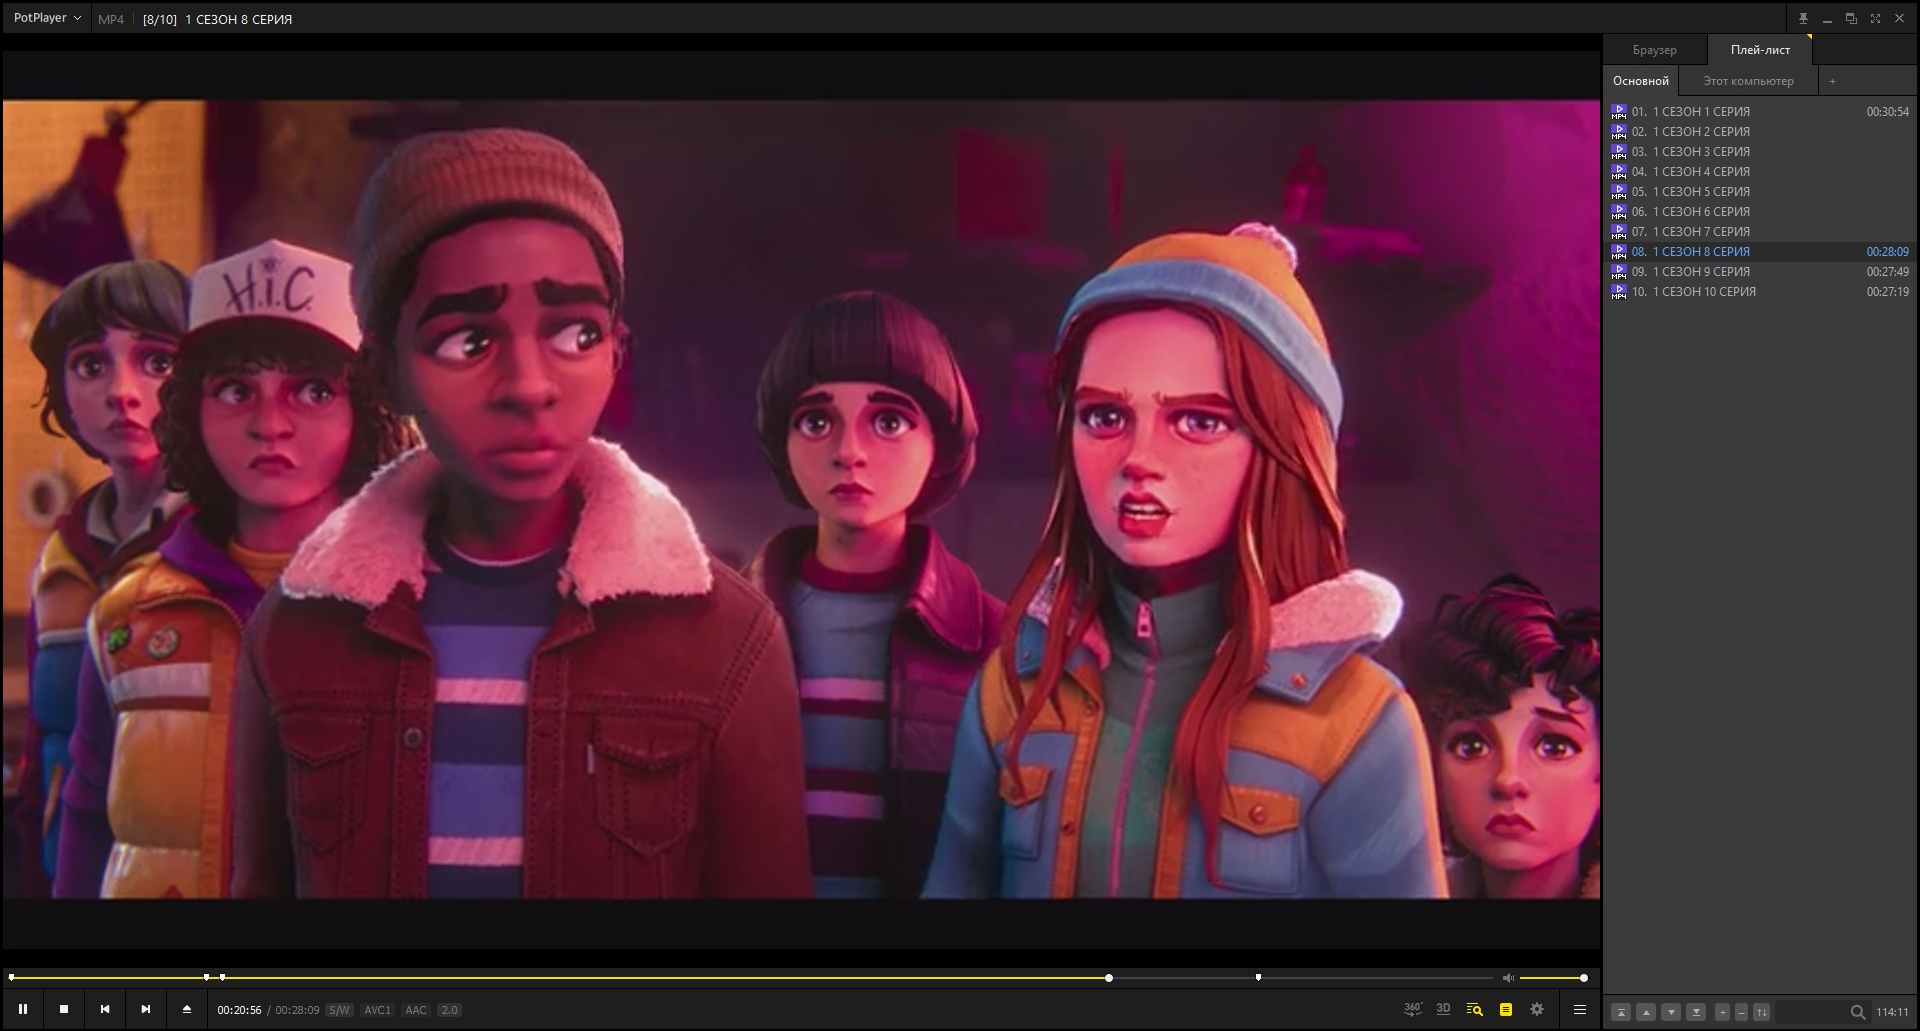1920x1031 pixels.
Task: Switch to the Браузер tab
Action: (x=1655, y=50)
